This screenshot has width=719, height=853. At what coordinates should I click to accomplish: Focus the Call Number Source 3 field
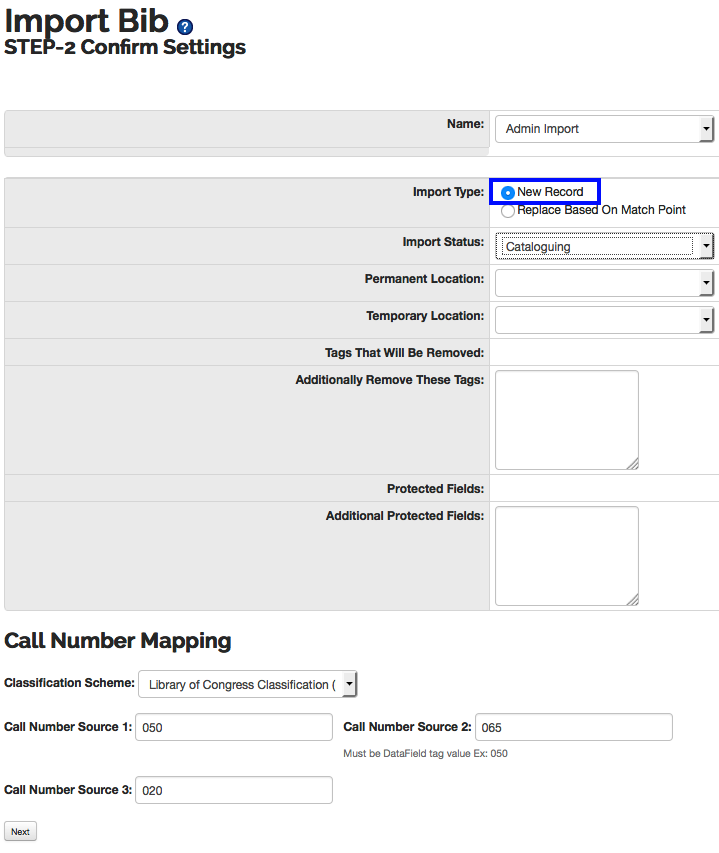(x=234, y=790)
